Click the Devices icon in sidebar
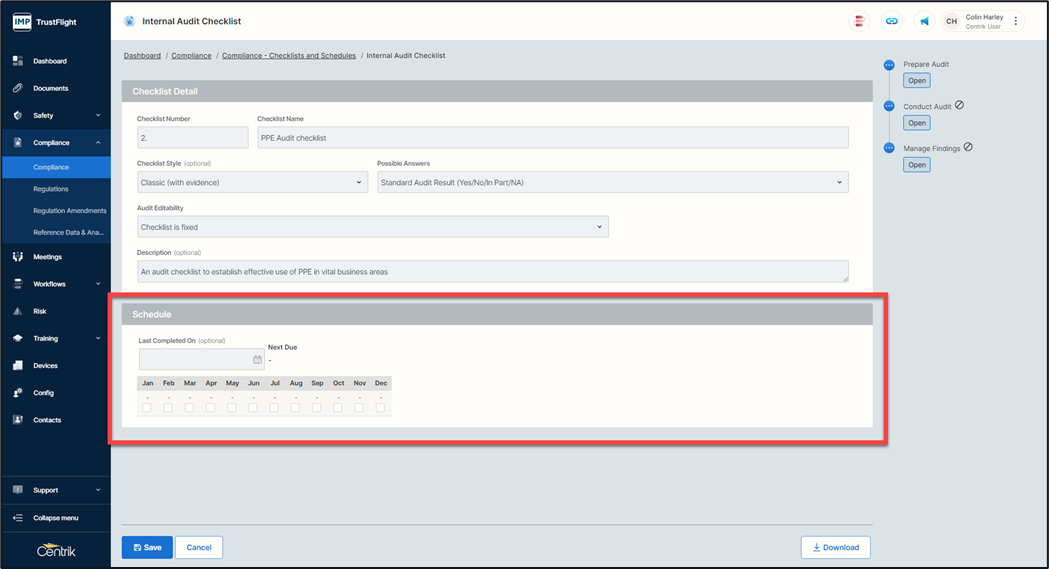The image size is (1049, 569). coord(18,366)
